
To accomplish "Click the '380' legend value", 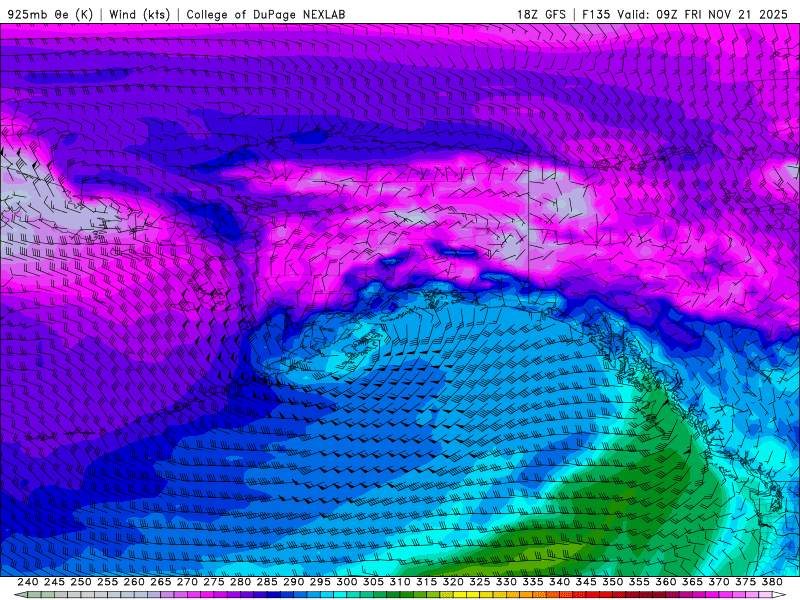I will (x=772, y=582).
